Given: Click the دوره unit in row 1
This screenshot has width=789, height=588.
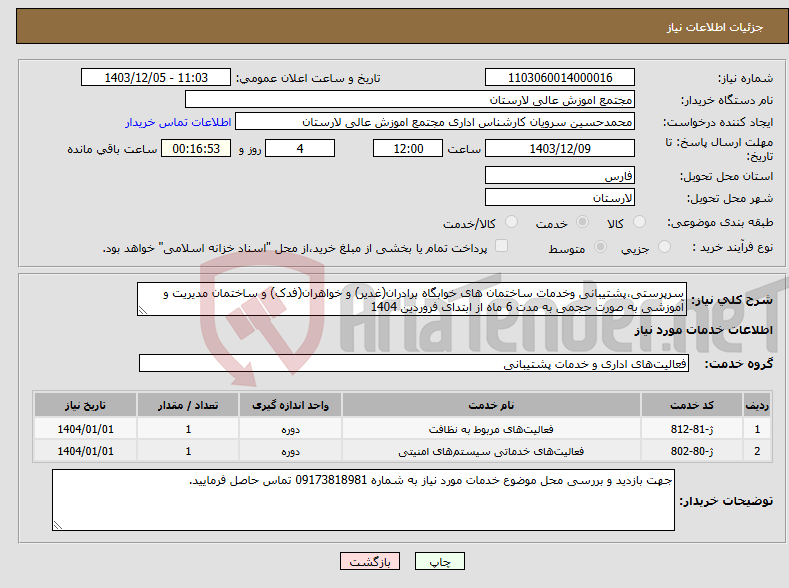Looking at the screenshot, I should [290, 430].
